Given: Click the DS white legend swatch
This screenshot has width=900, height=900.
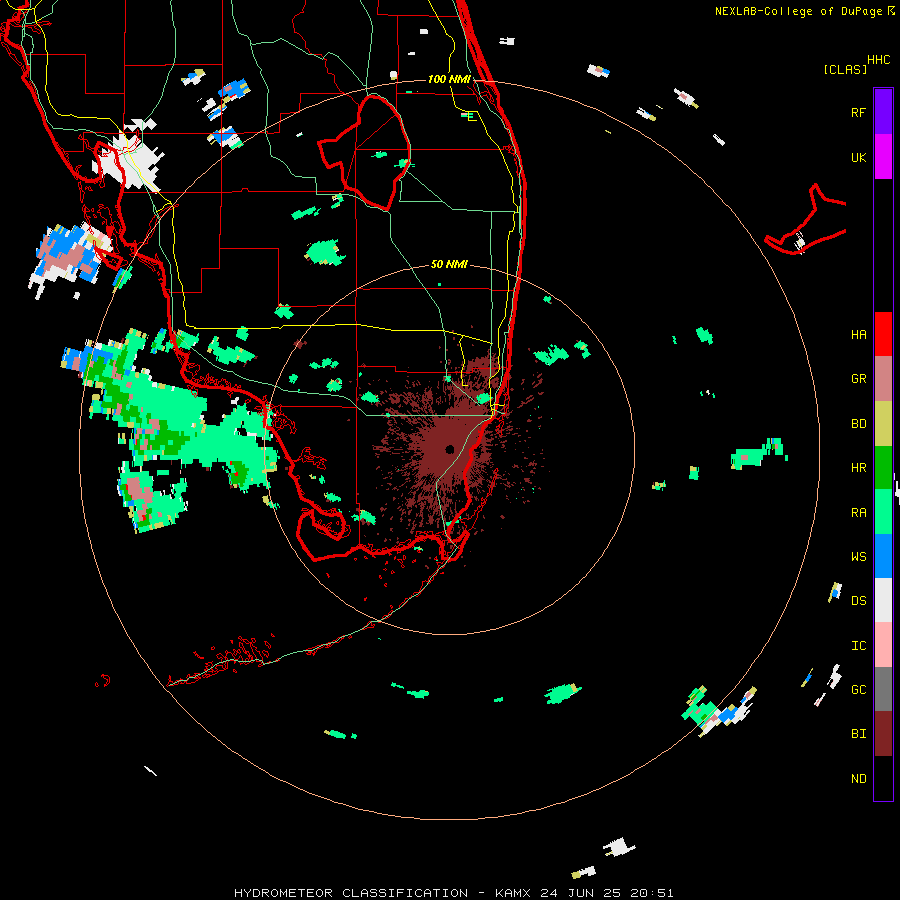Looking at the screenshot, I should (883, 600).
